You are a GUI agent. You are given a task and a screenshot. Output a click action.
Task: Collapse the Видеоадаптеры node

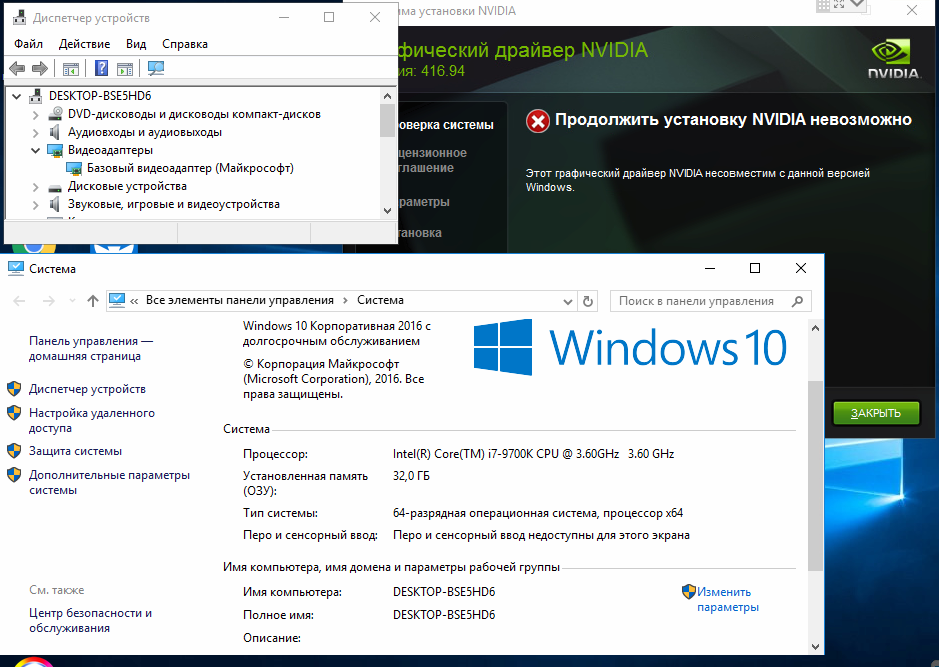(x=35, y=150)
